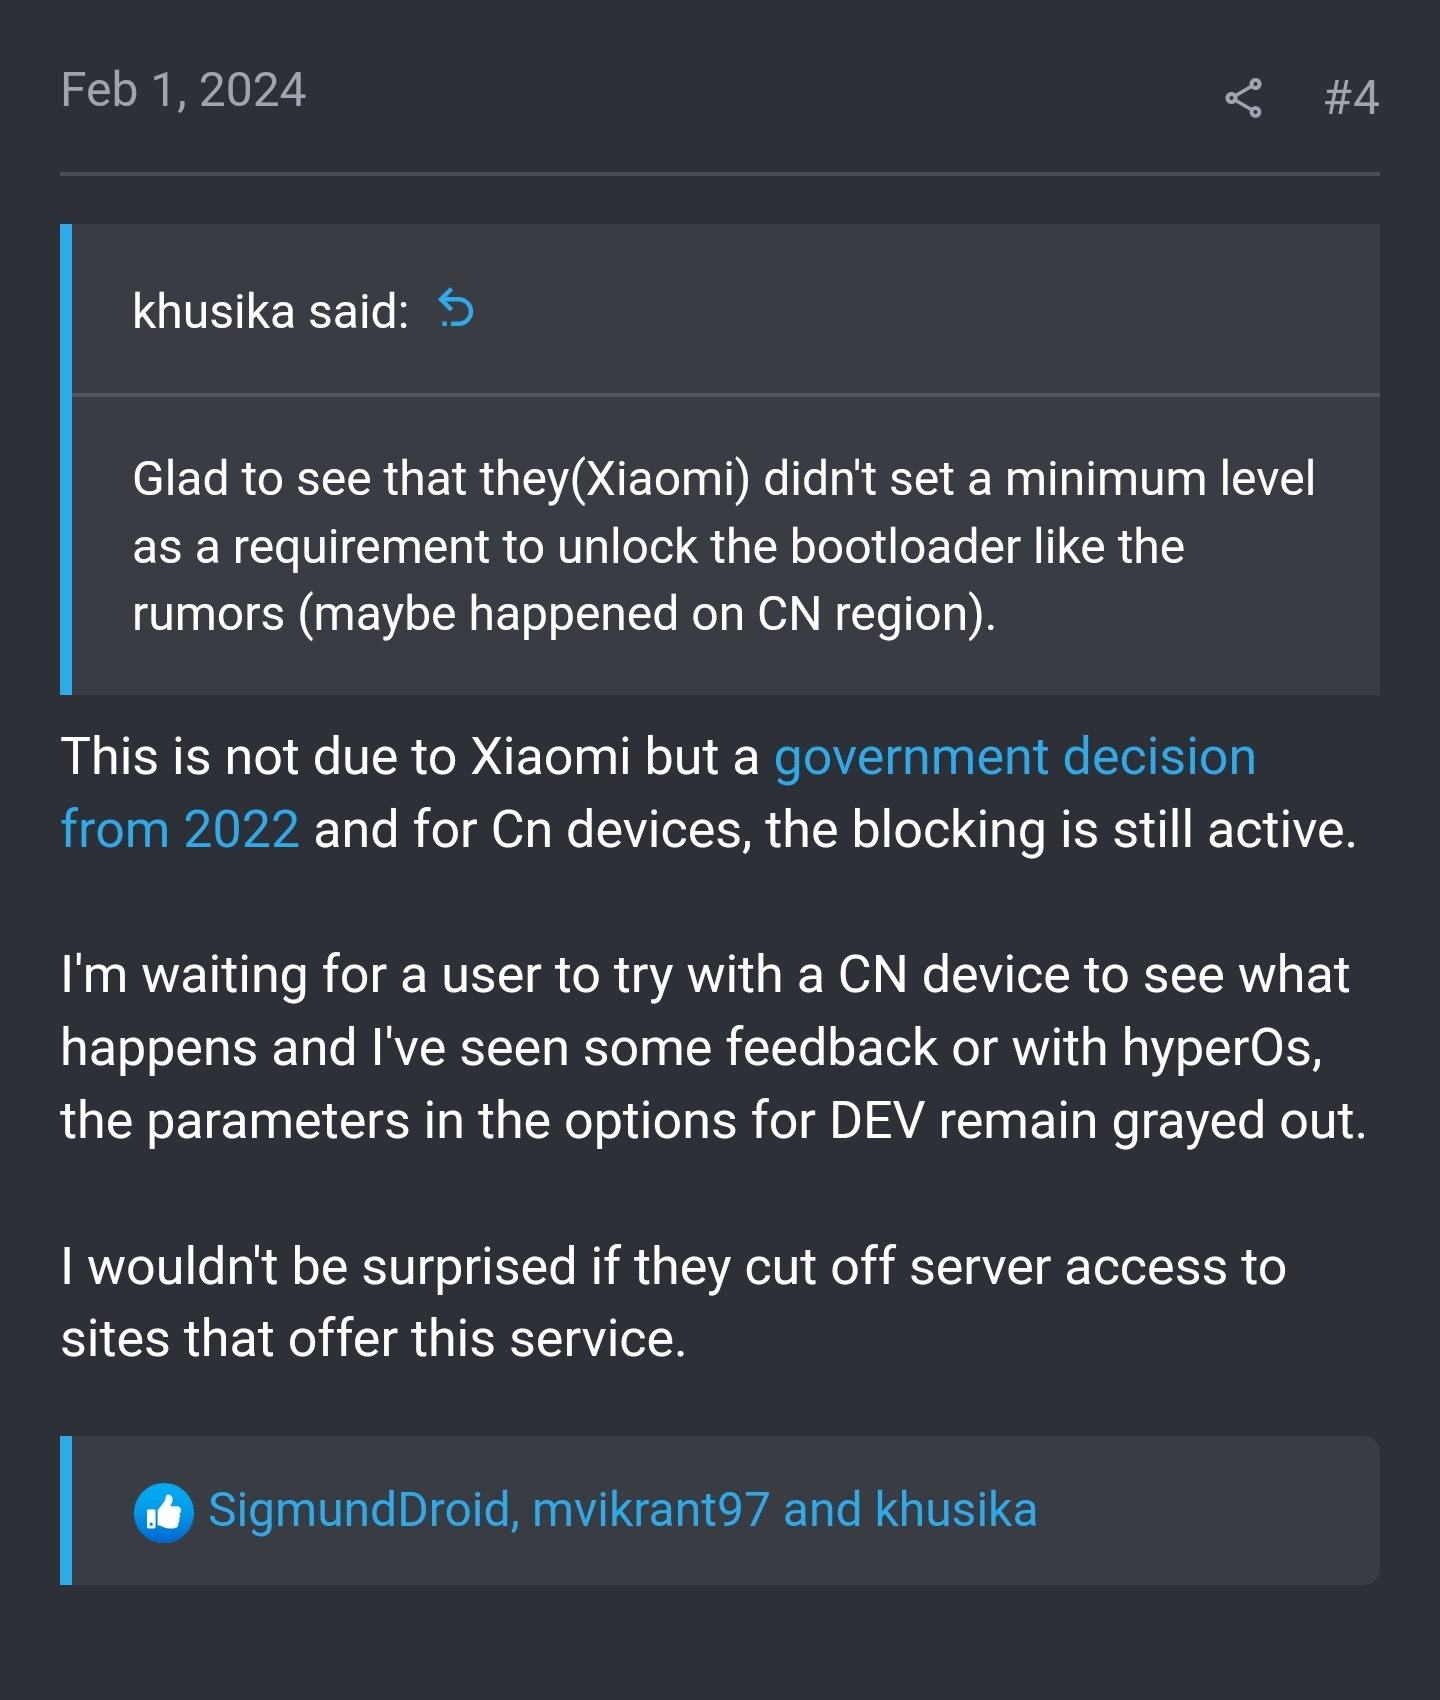Click the blue thumbs-up reaction icon
Viewport: 1440px width, 1700px height.
click(163, 1512)
